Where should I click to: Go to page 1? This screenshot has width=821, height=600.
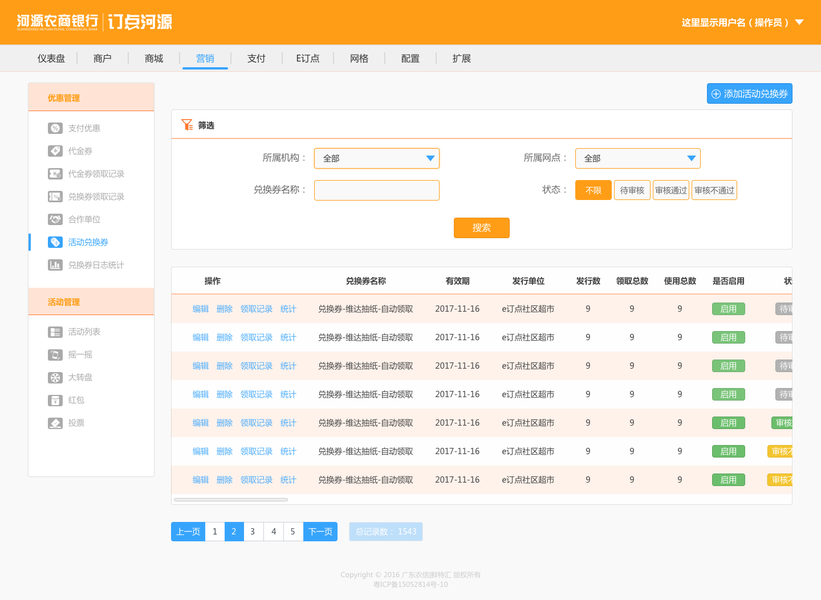click(x=215, y=531)
